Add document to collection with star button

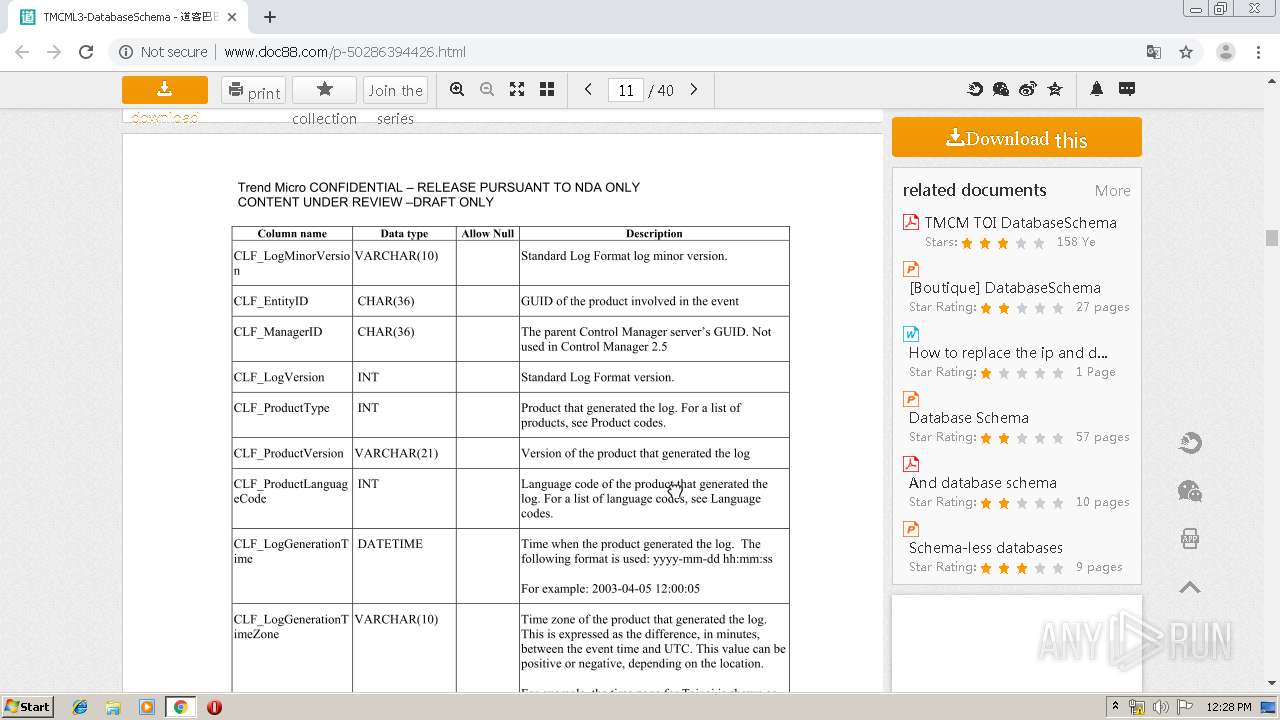(x=324, y=90)
